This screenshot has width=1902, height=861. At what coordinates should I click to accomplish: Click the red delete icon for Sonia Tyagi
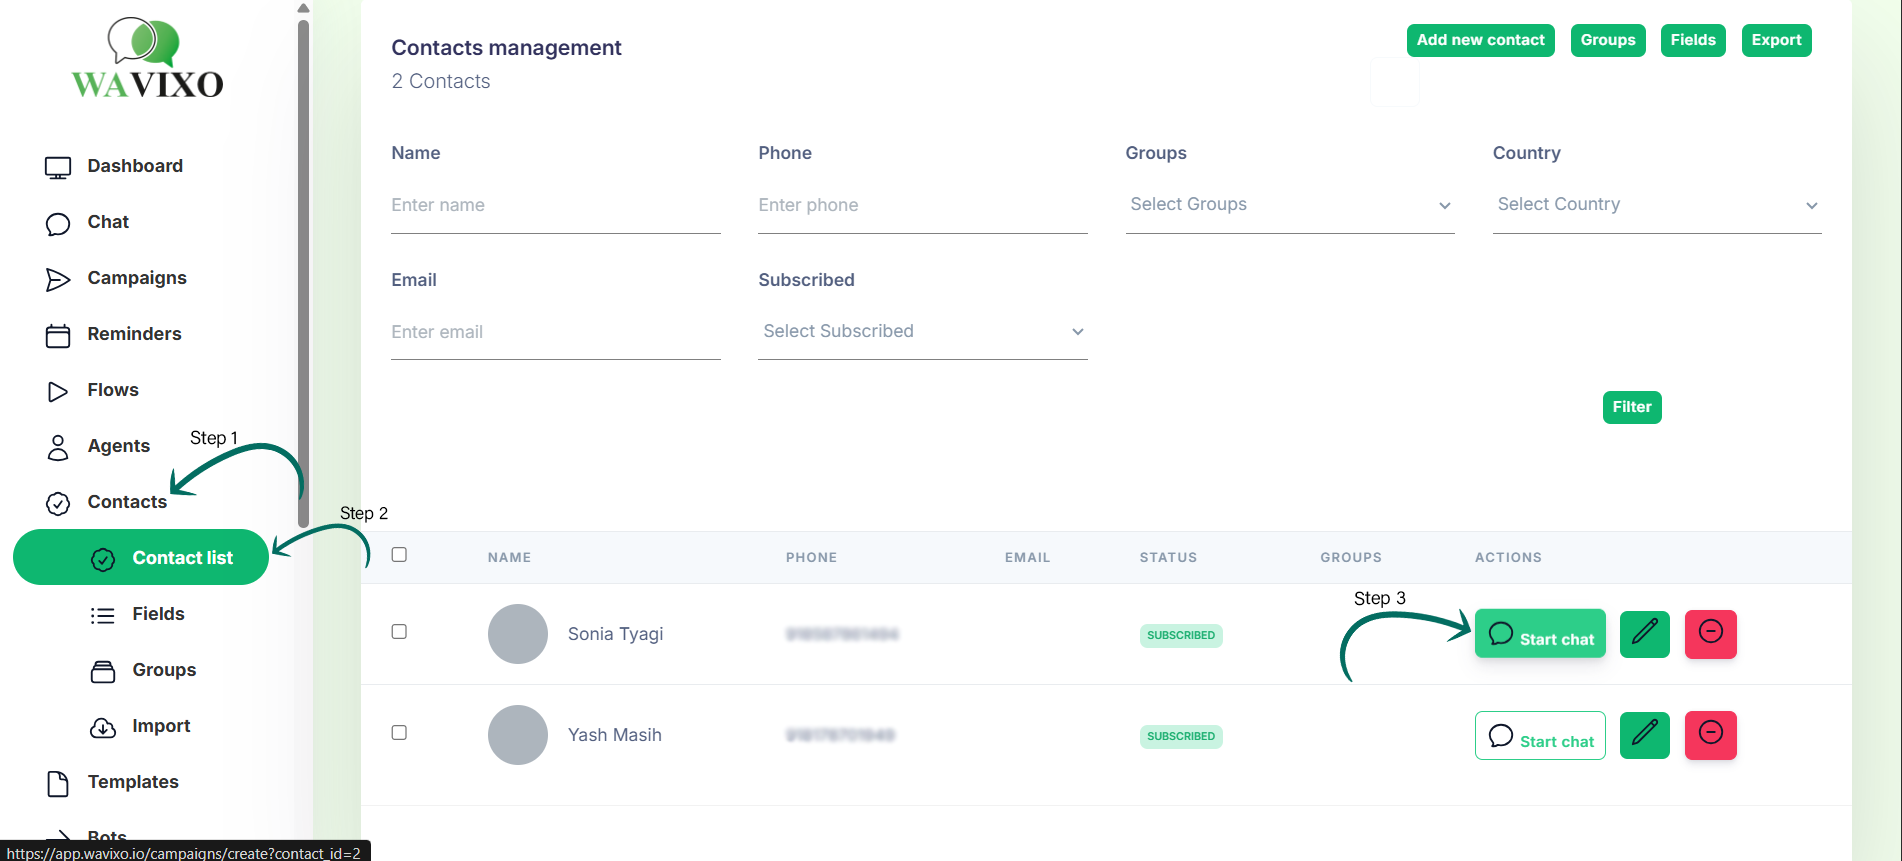[x=1710, y=634]
